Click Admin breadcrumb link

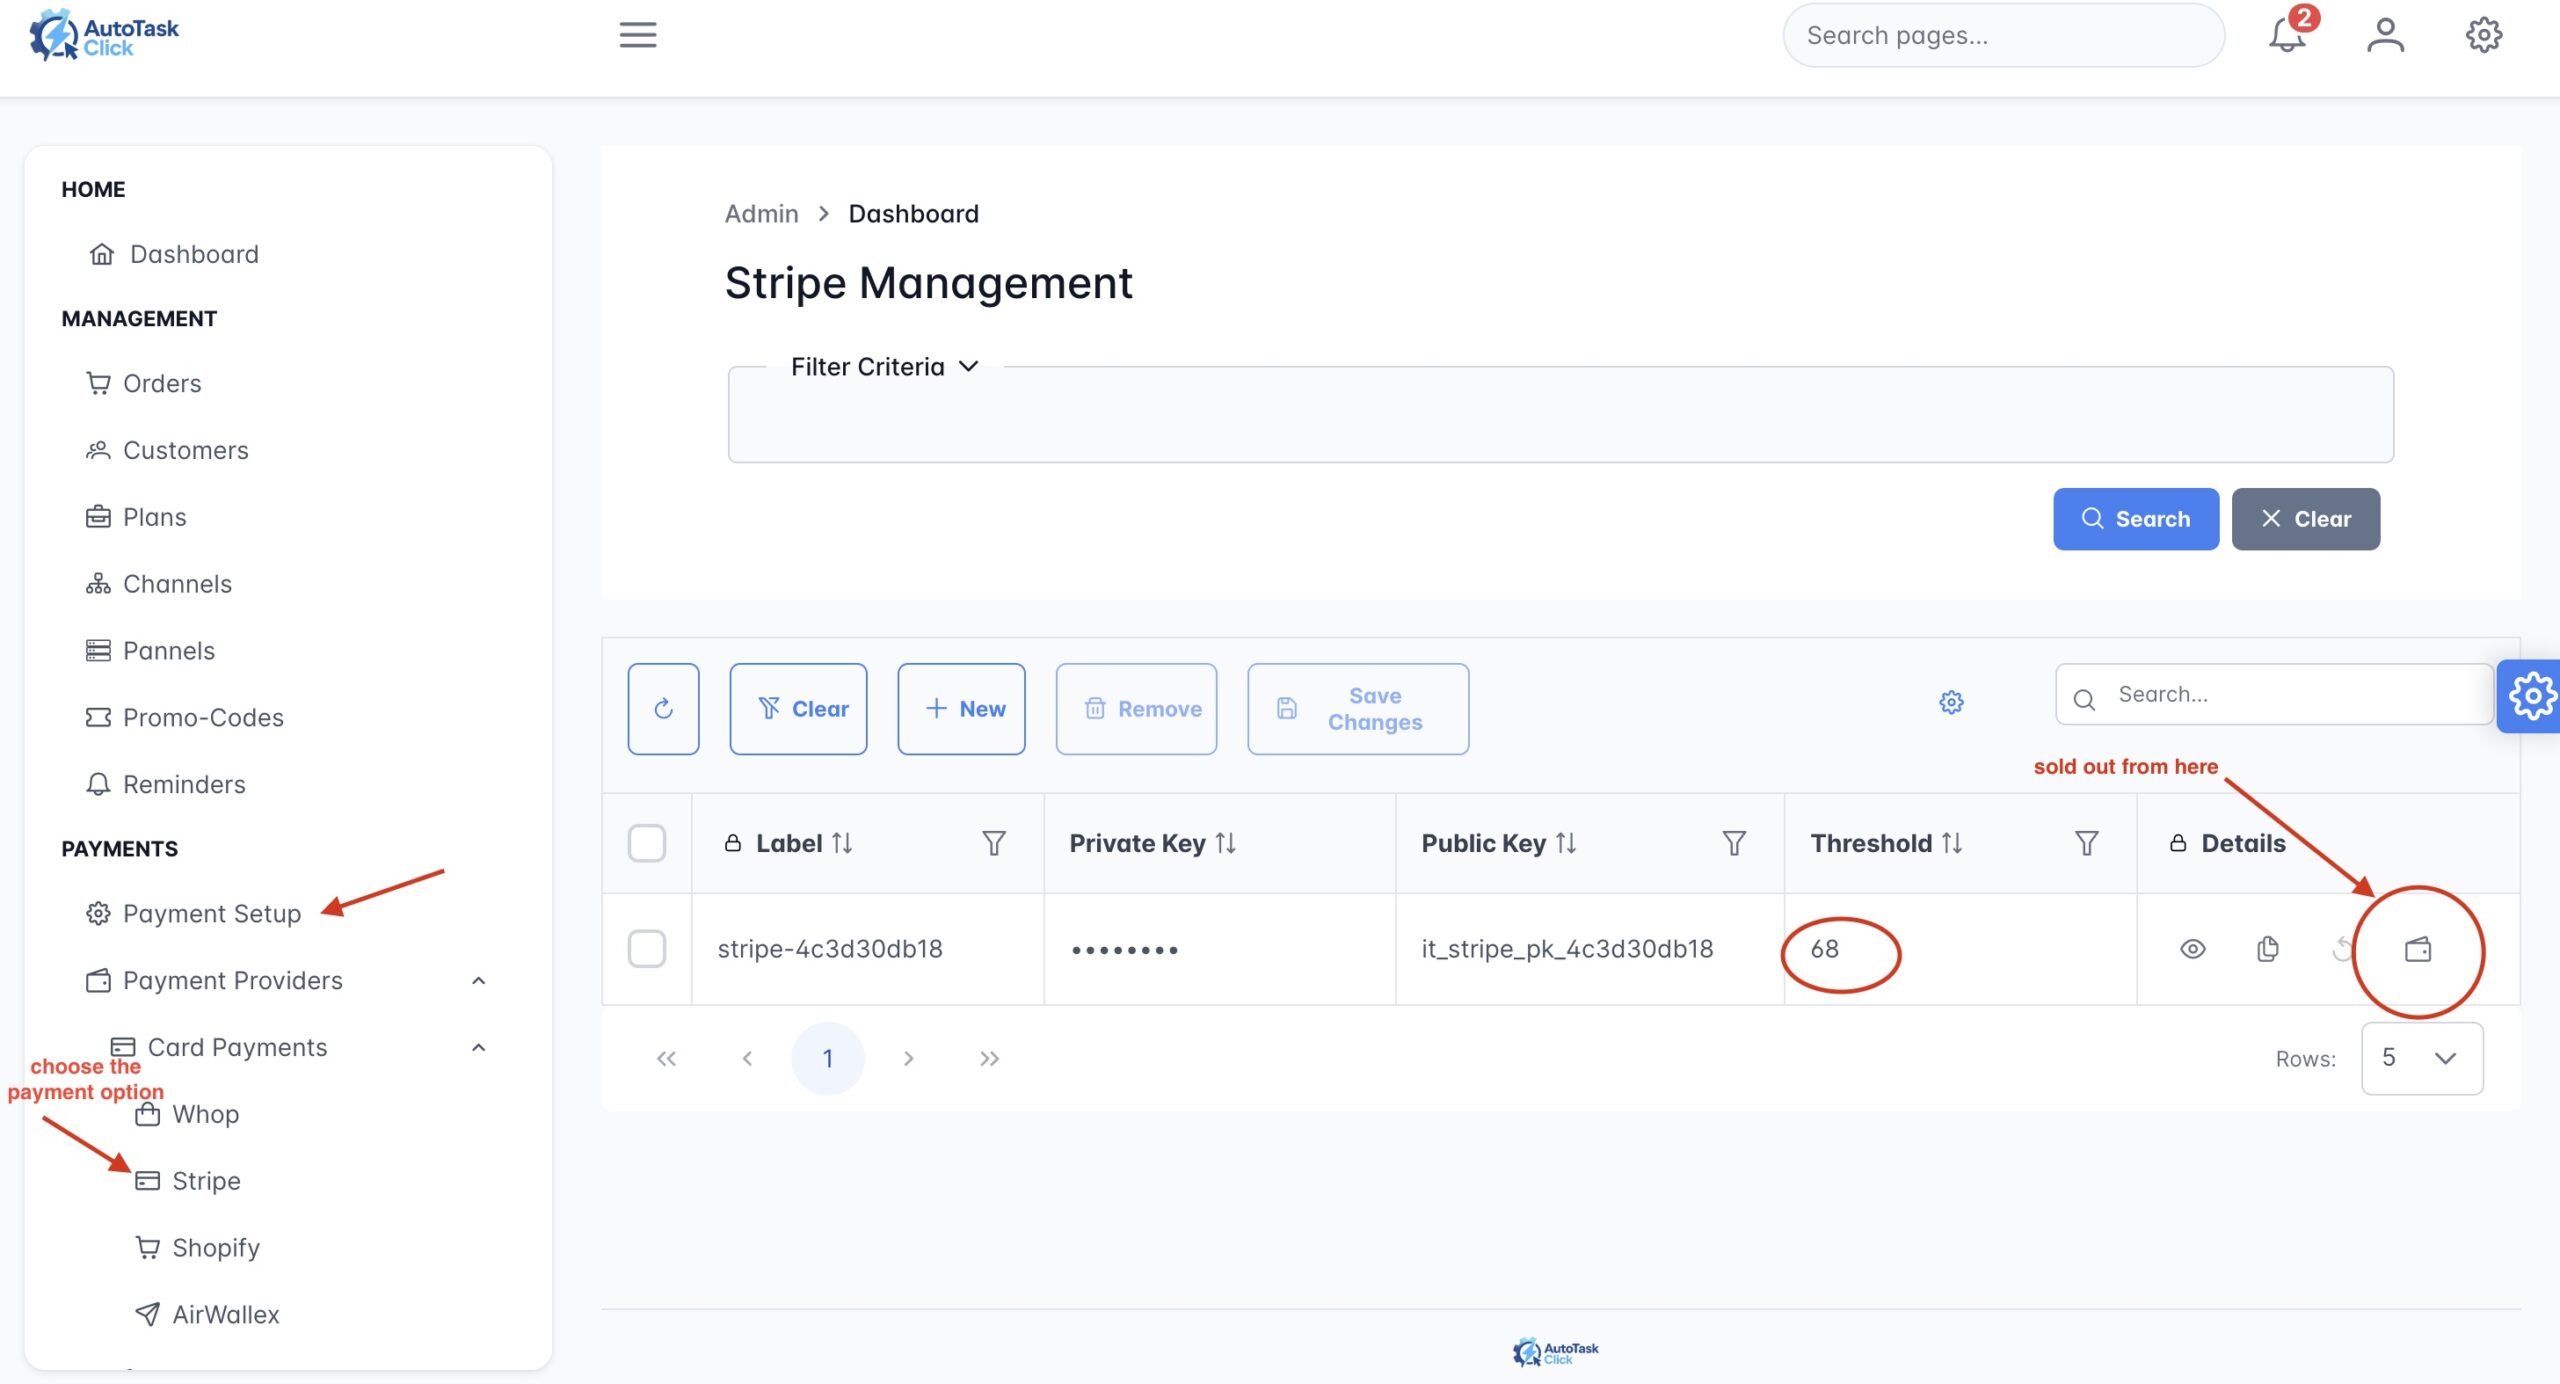(x=761, y=214)
